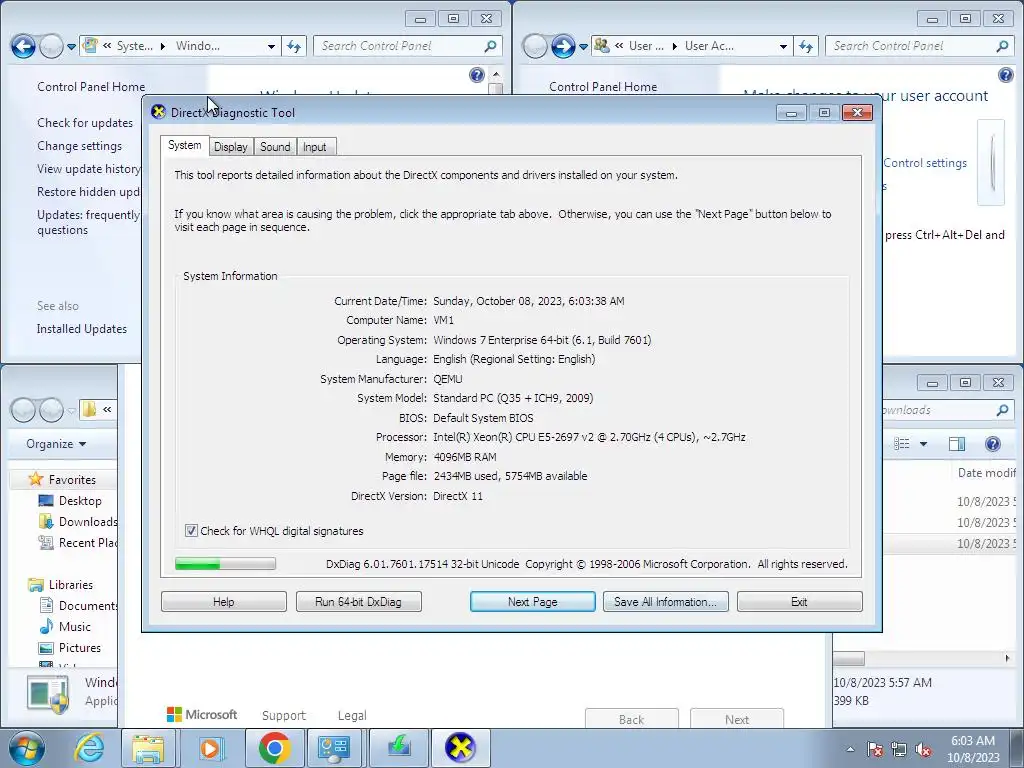1024x768 pixels.
Task: Uncheck Check for WHQL digital signatures
Action: pyautogui.click(x=191, y=531)
